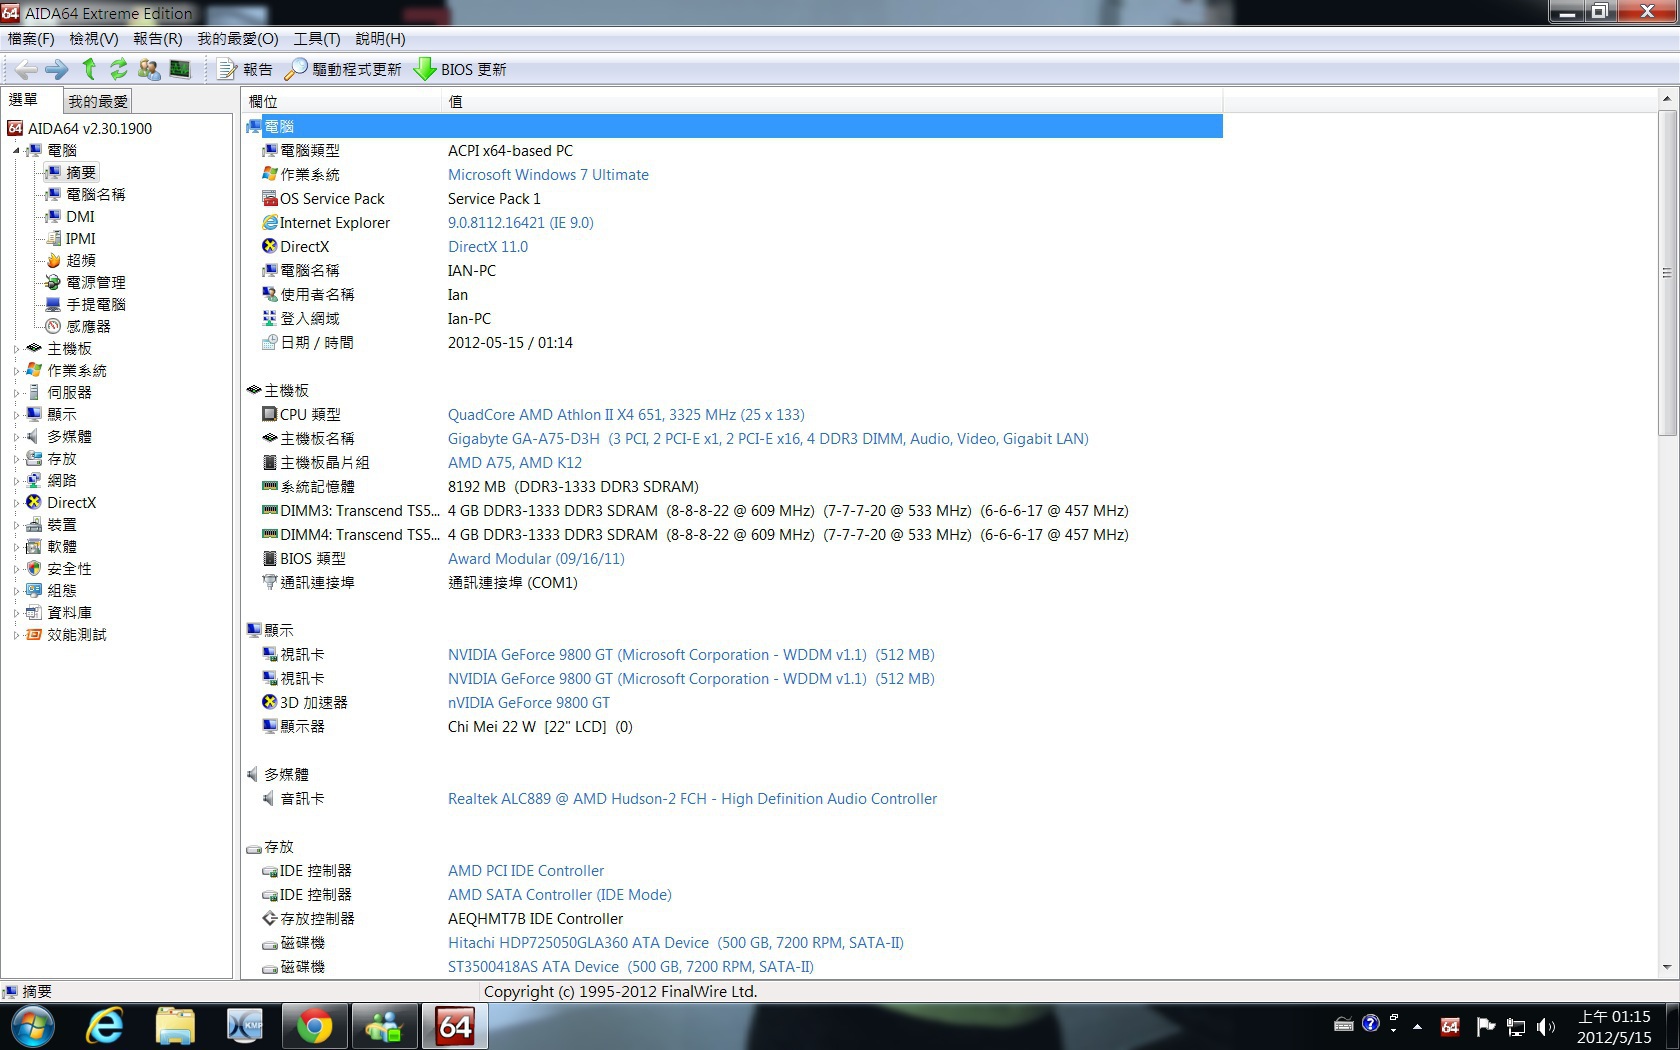The image size is (1680, 1050).
Task: Switch to the 我的最愛 tab
Action: pyautogui.click(x=98, y=101)
